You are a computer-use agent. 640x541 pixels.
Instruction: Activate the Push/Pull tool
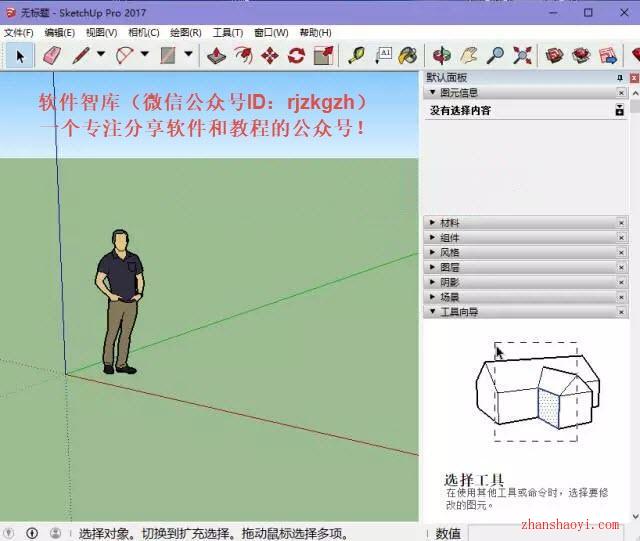[216, 56]
